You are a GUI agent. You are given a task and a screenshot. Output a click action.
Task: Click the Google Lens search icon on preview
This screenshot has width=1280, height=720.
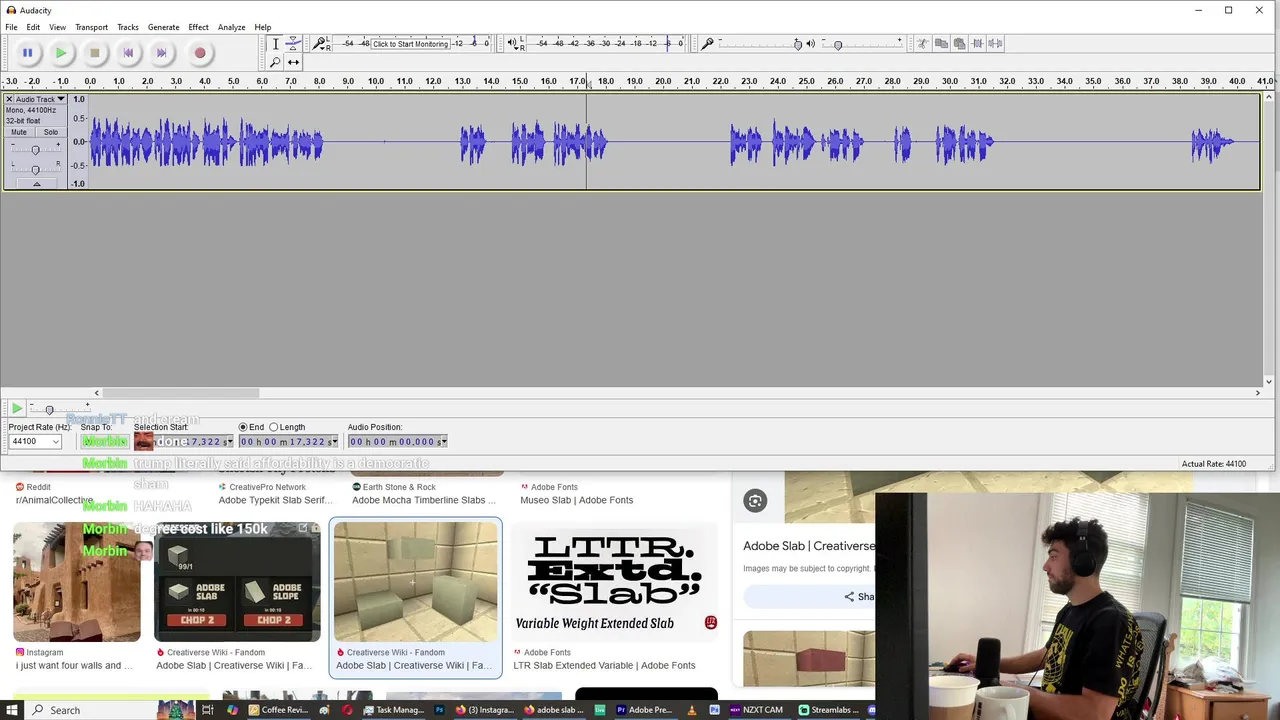755,501
